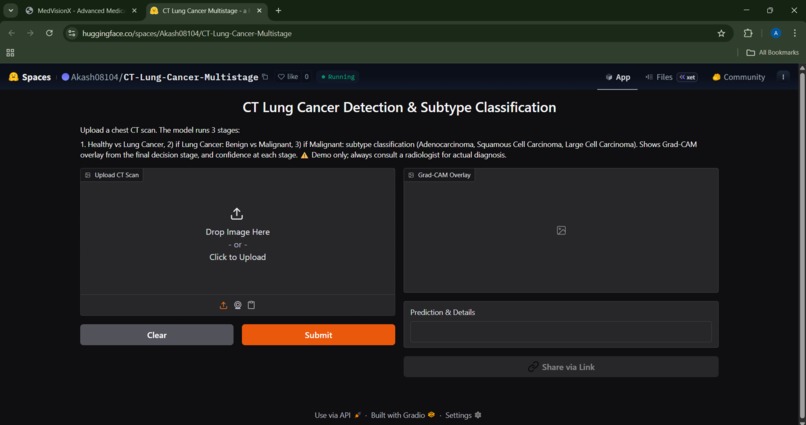Close the CT Lung Cancer Multistage tab
806x425 pixels.
tap(259, 10)
